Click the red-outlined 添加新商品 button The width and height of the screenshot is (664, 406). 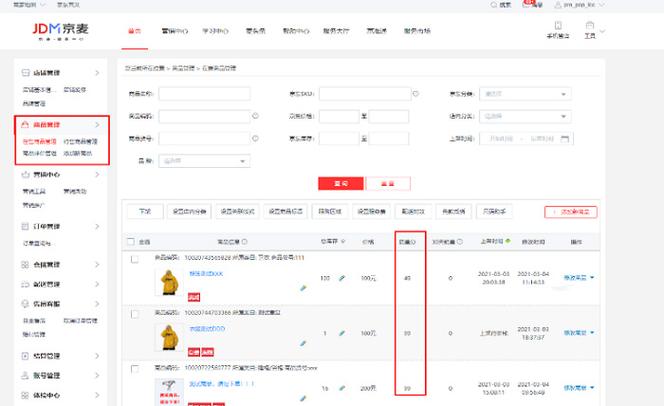(571, 212)
